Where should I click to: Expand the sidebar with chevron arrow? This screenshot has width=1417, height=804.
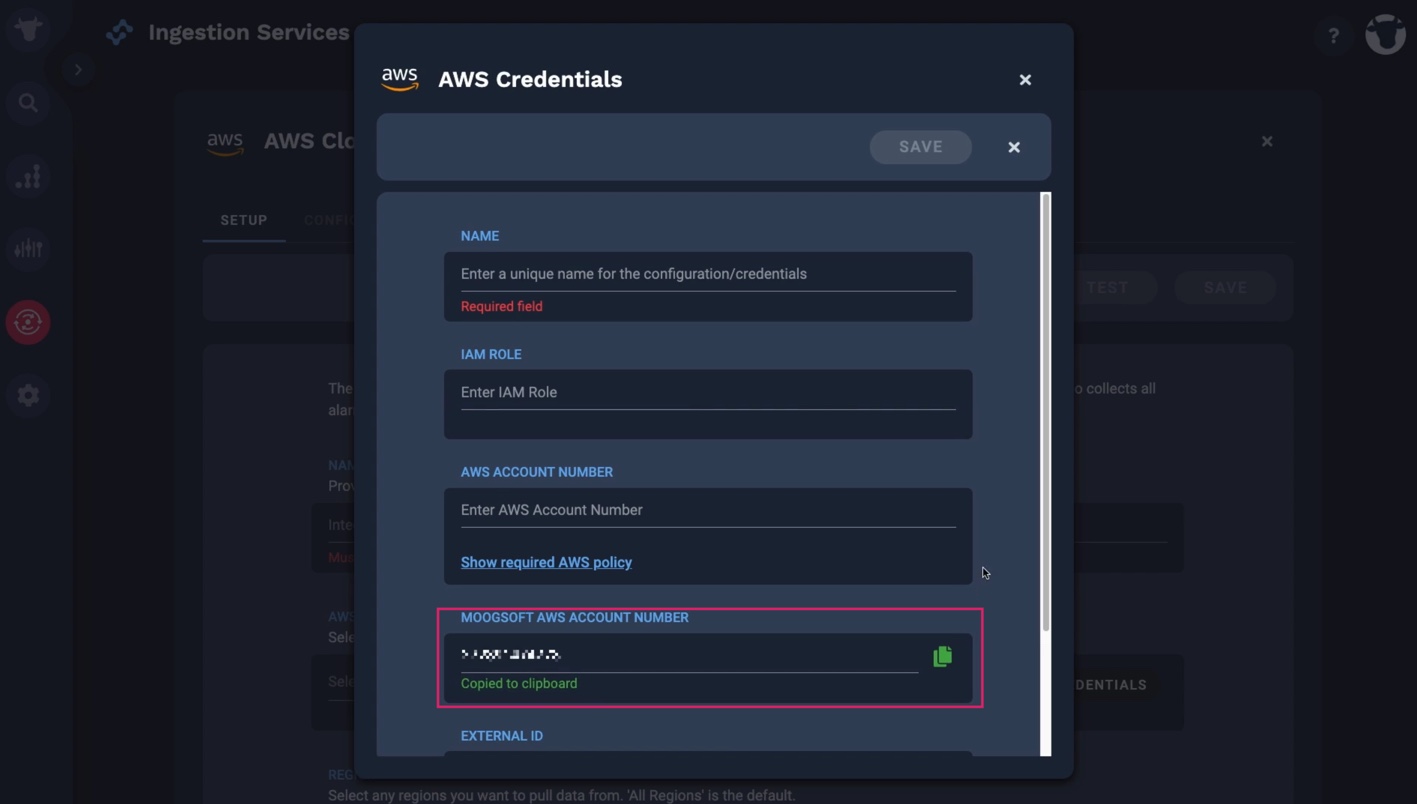(78, 70)
